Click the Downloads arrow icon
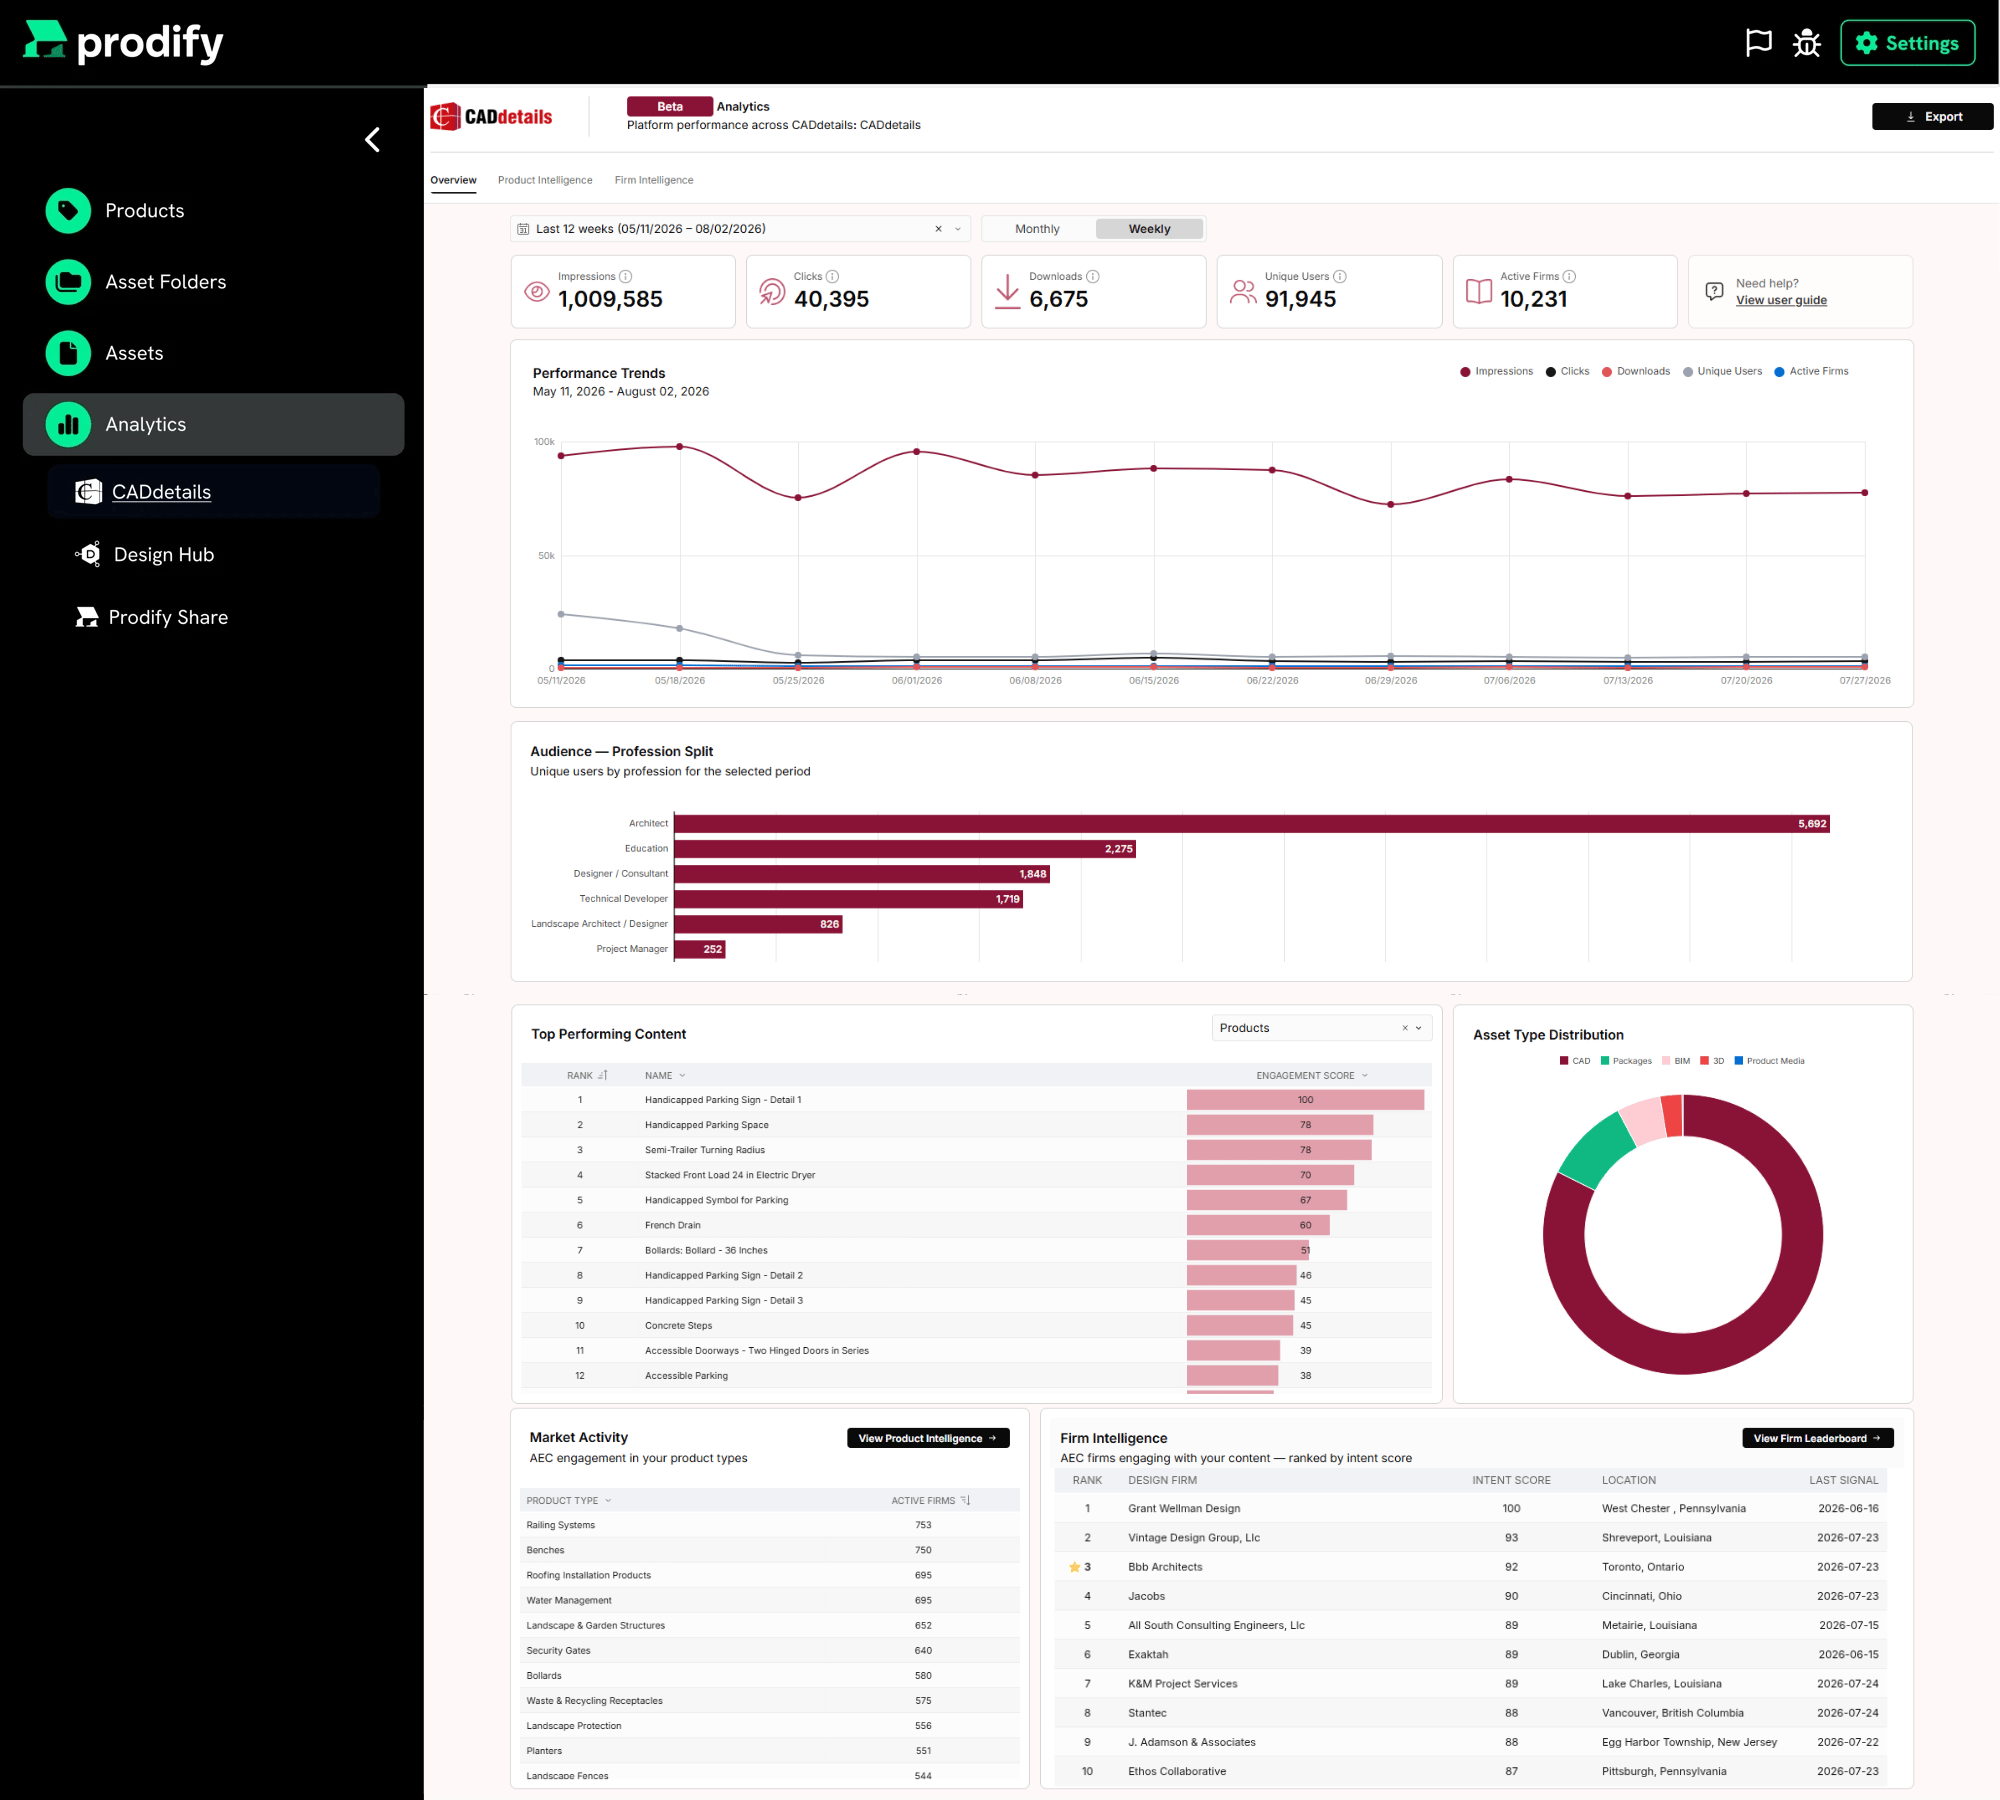This screenshot has width=2000, height=1800. (x=1008, y=291)
